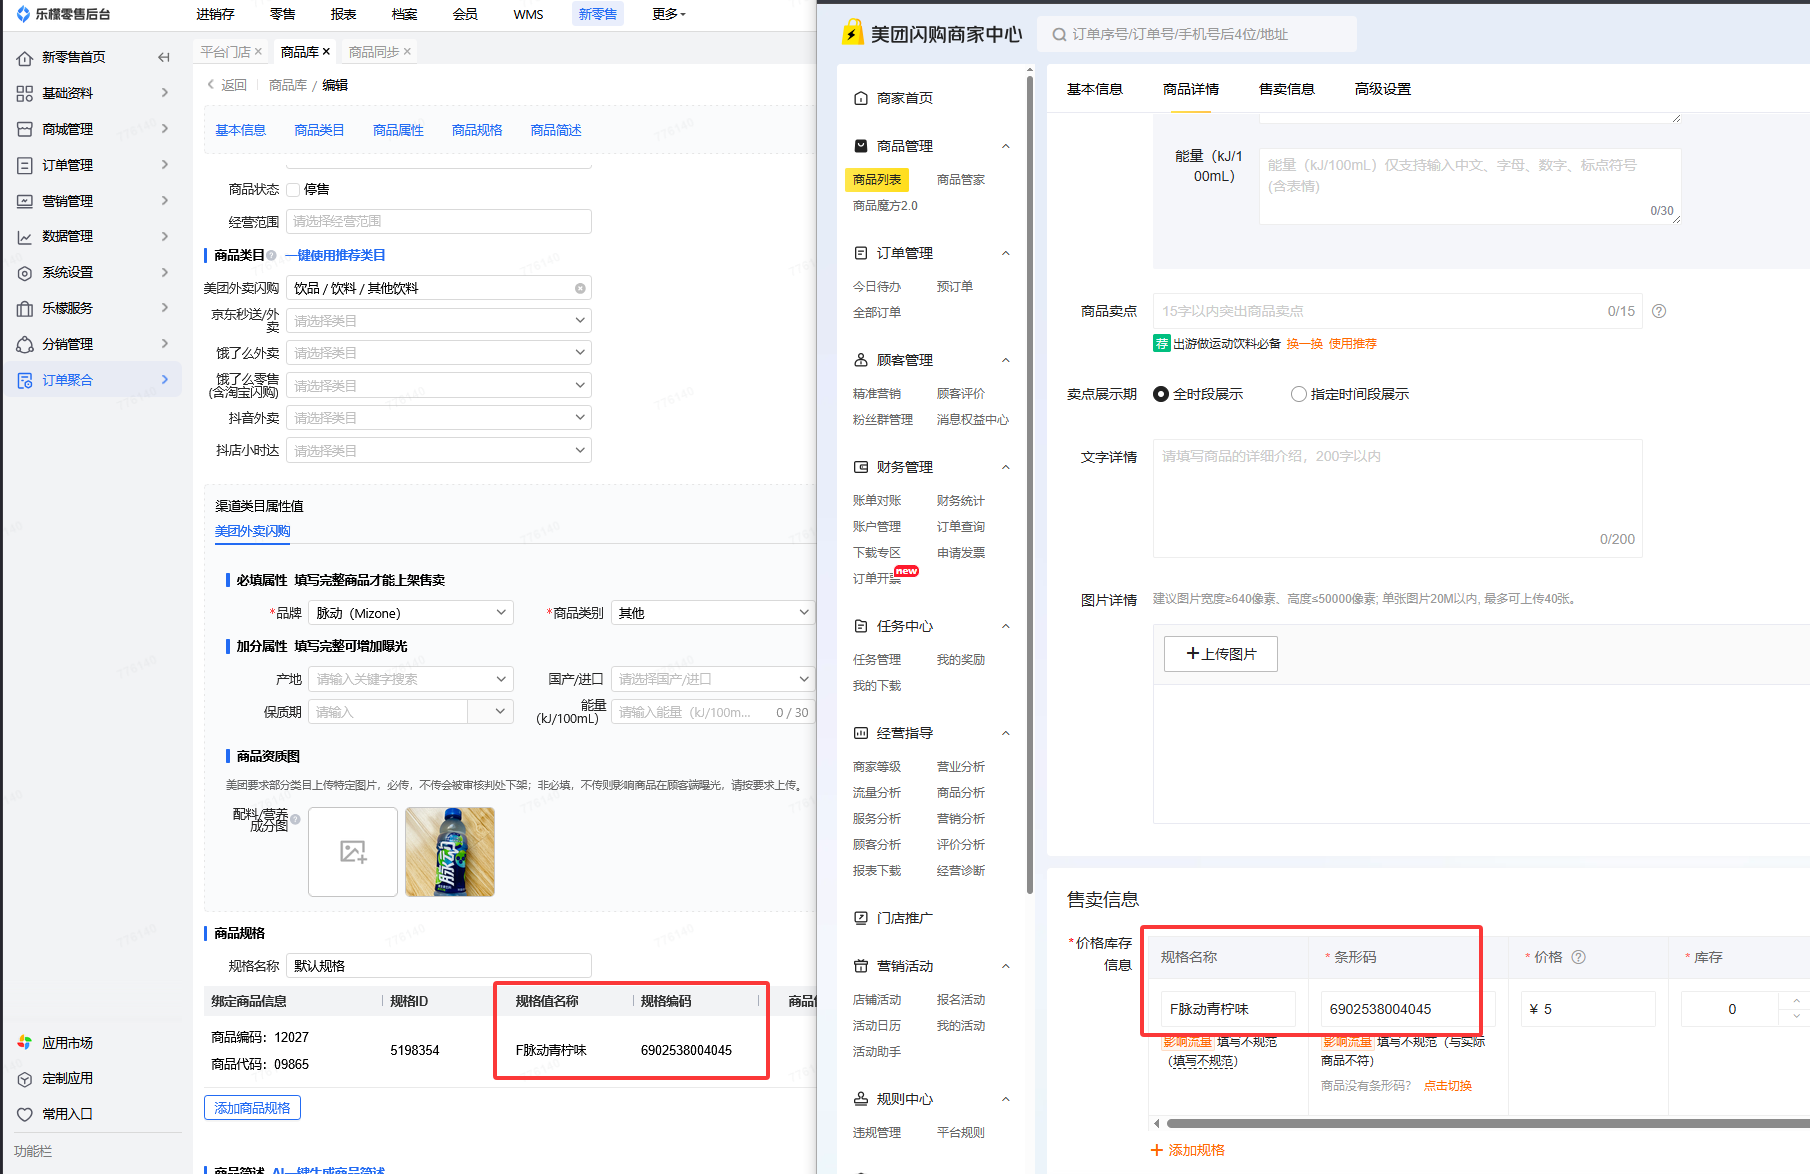
Task: Click the 文字详情 text area
Action: (x=1397, y=498)
